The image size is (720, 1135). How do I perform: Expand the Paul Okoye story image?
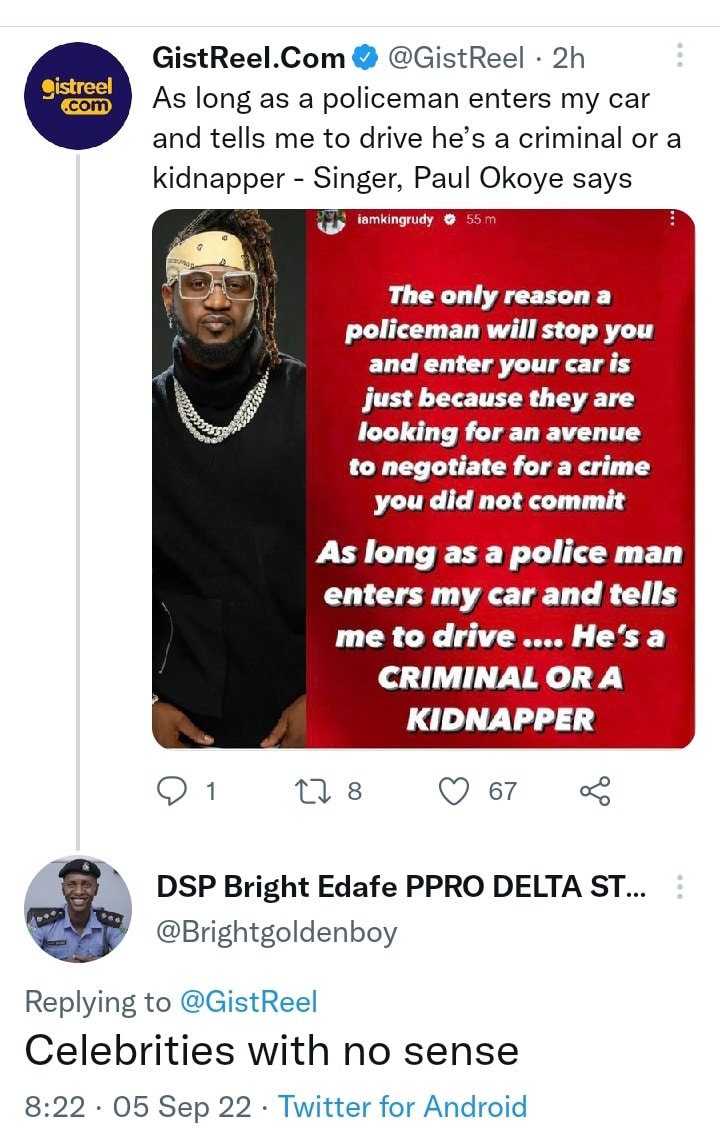423,480
